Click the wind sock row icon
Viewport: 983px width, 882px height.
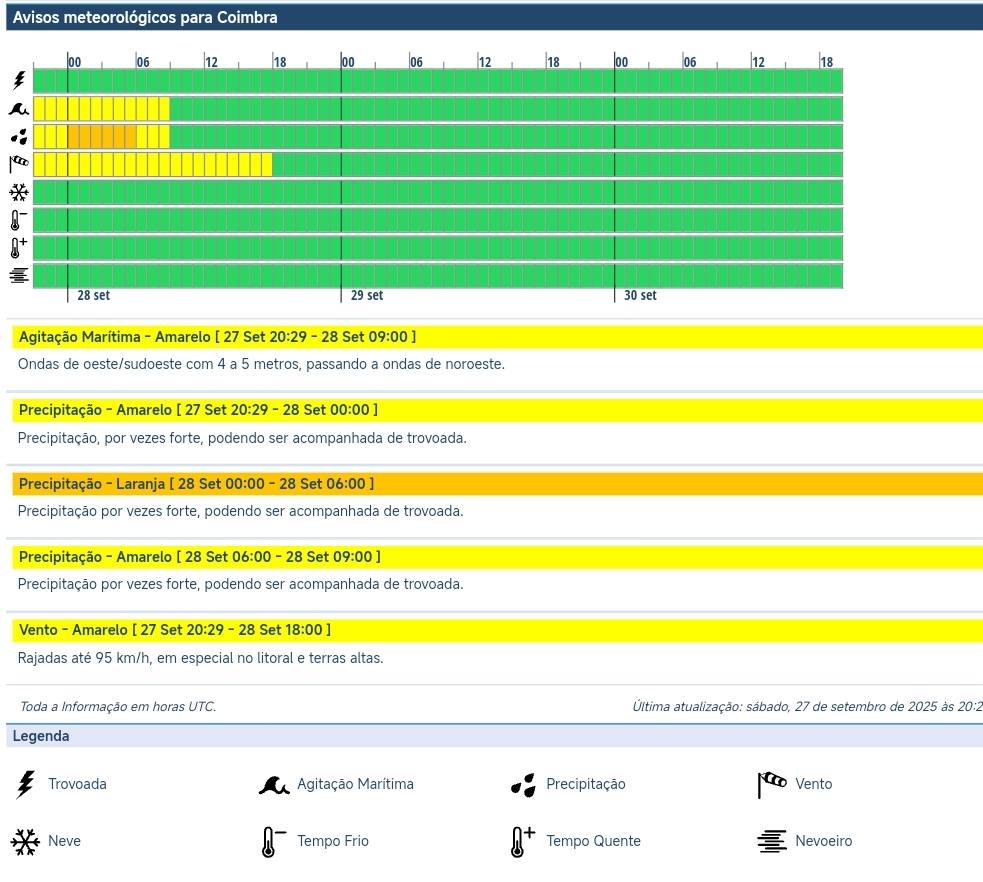coord(19,164)
